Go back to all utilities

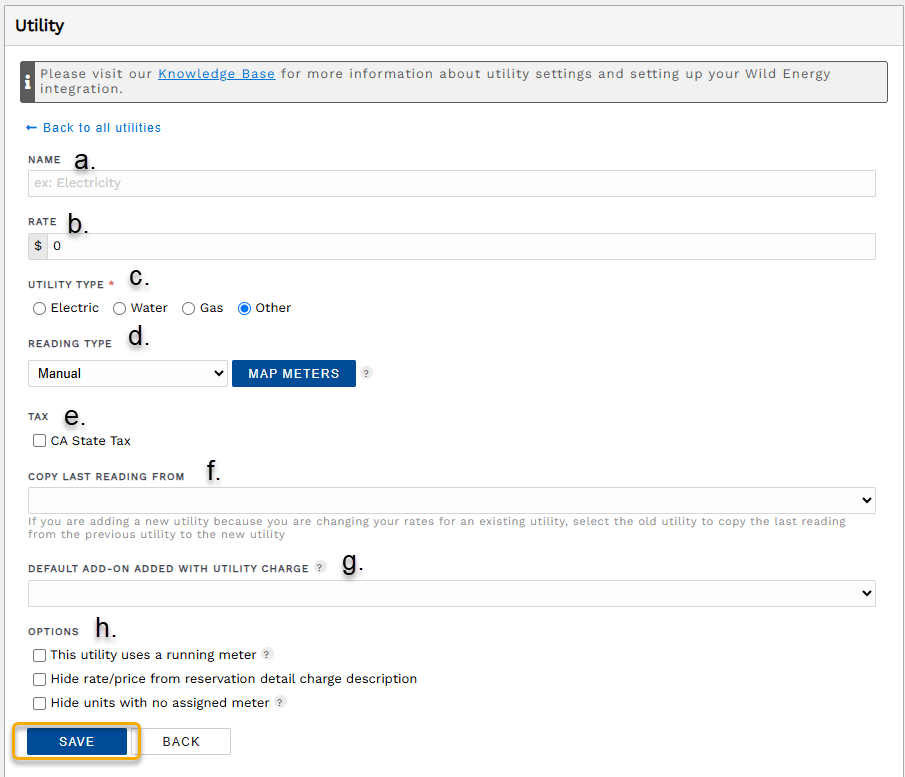tap(93, 127)
